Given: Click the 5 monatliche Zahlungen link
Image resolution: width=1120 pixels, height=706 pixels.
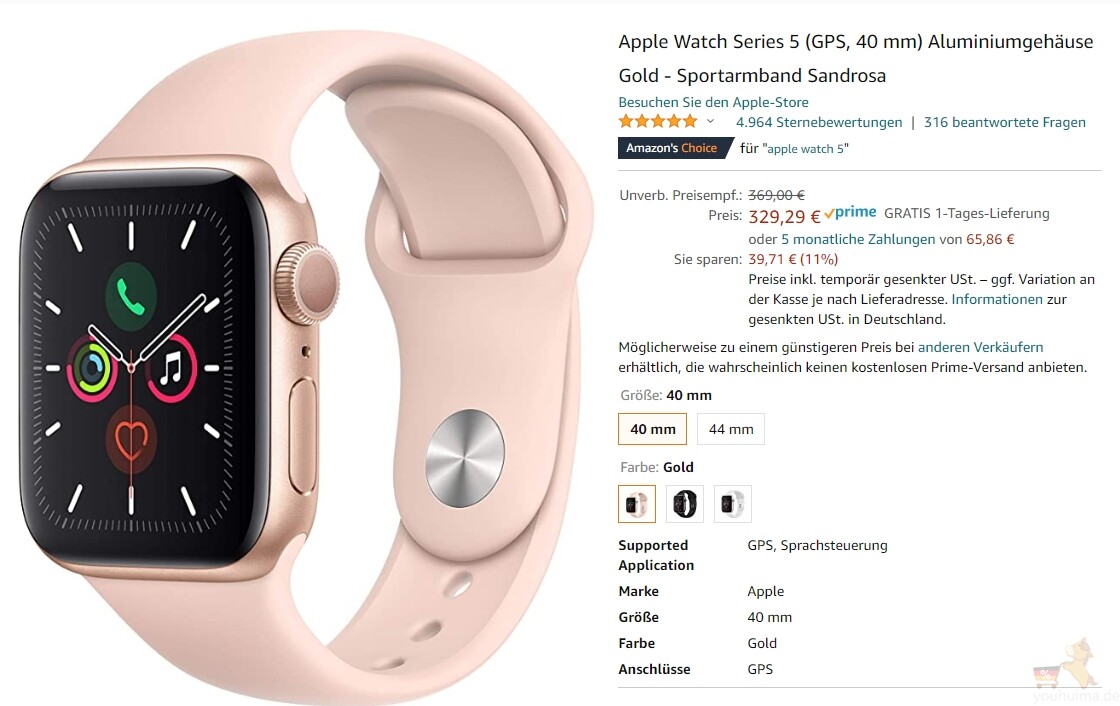Looking at the screenshot, I should (x=858, y=239).
